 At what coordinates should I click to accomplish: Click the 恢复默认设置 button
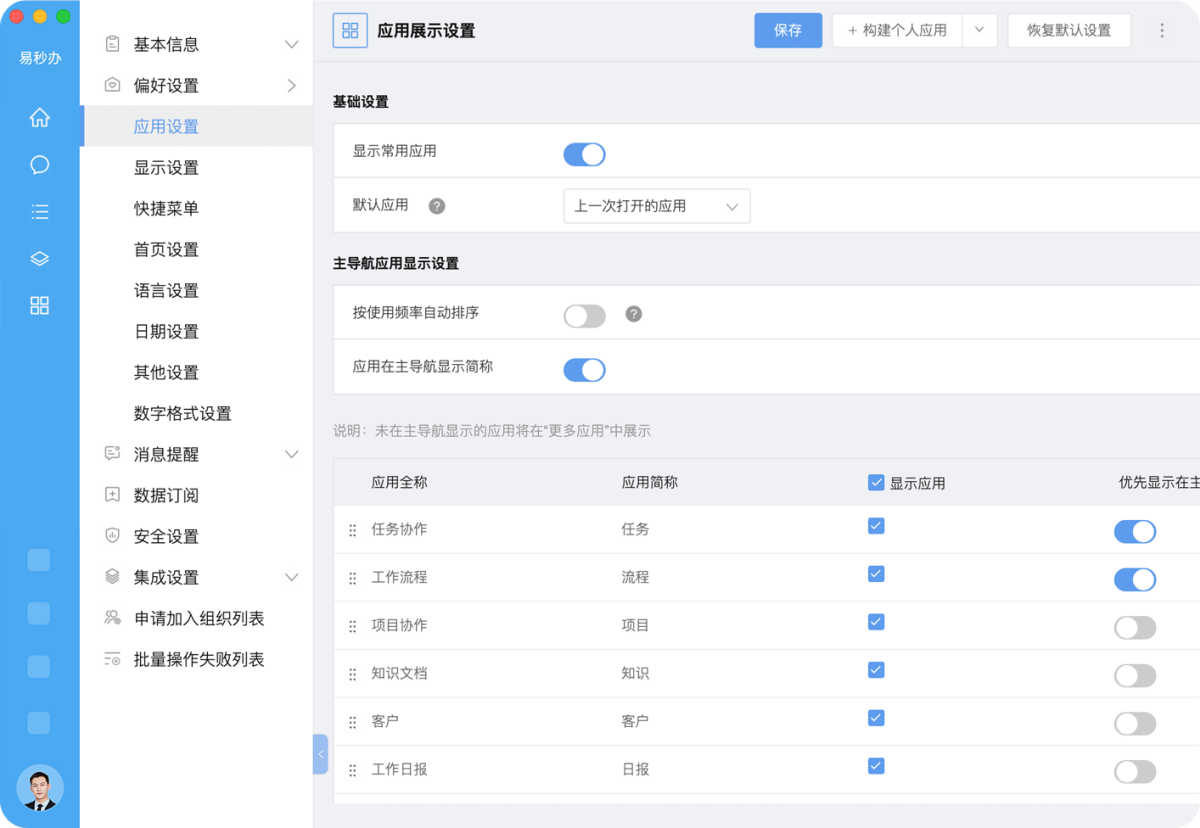[x=1069, y=30]
